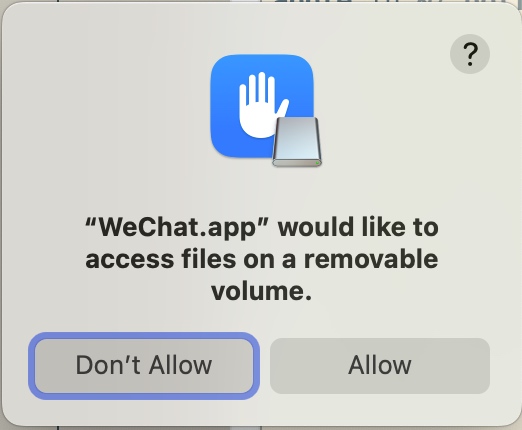This screenshot has width=522, height=430.
Task: Show more info with the ? button
Action: pyautogui.click(x=470, y=54)
